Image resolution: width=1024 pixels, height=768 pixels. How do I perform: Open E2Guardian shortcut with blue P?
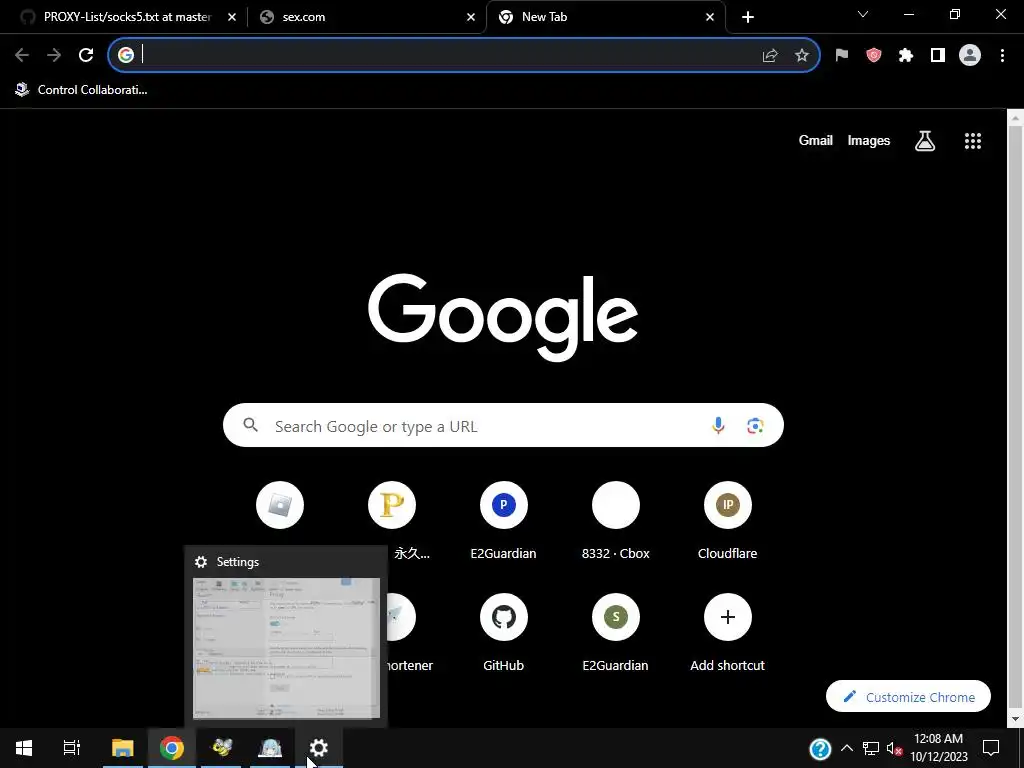[504, 520]
